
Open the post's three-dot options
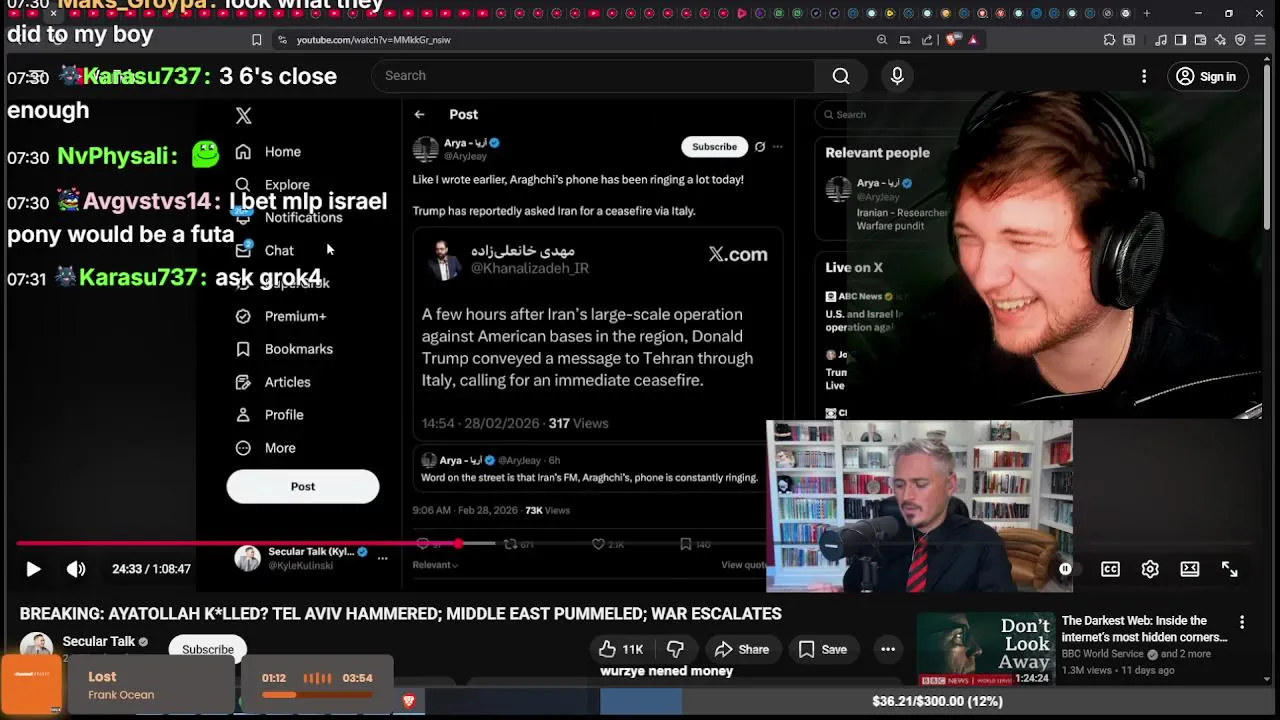777,147
